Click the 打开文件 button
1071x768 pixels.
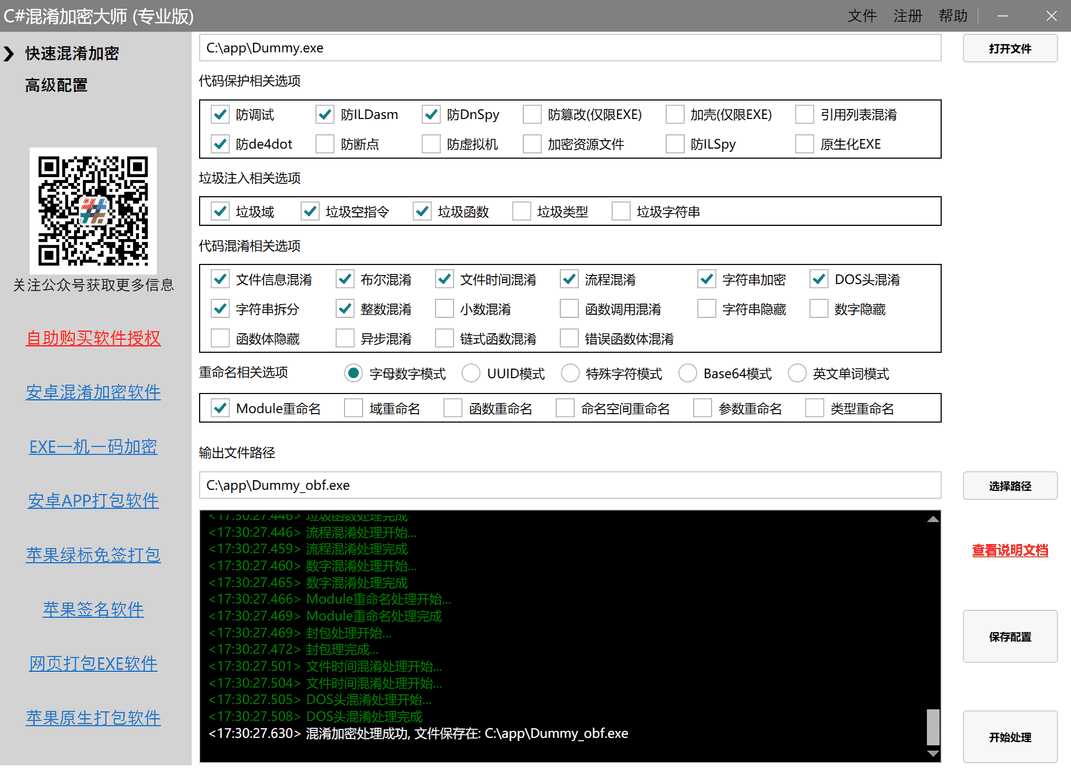[x=1010, y=48]
